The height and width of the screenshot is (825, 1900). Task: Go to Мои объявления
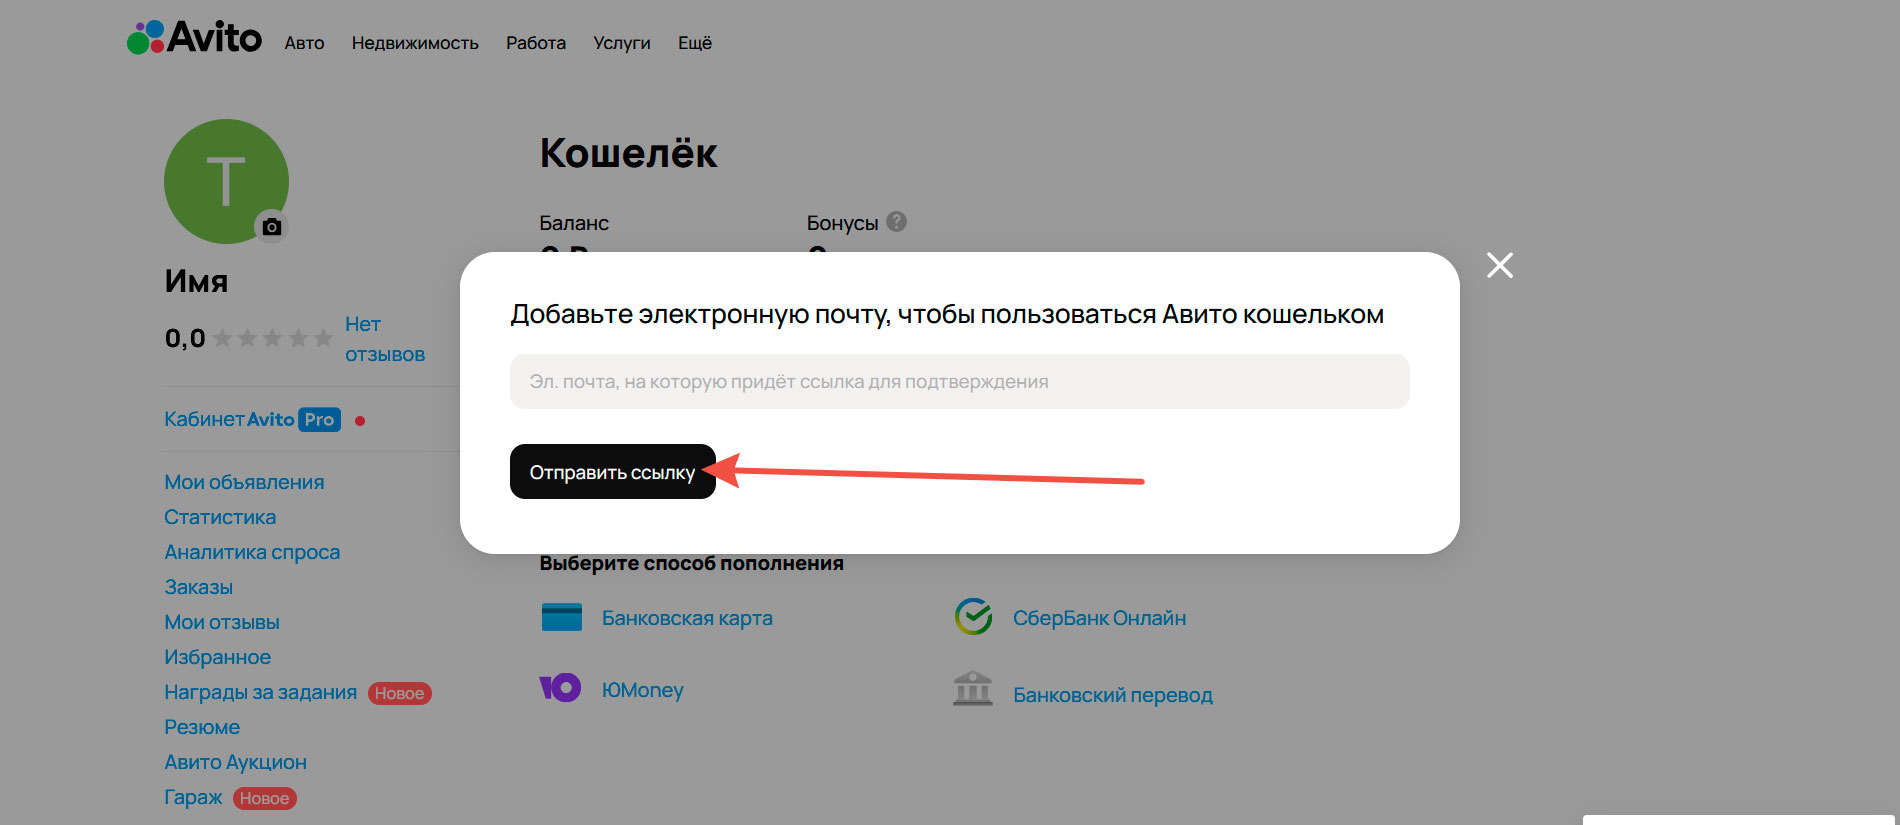[x=244, y=482]
